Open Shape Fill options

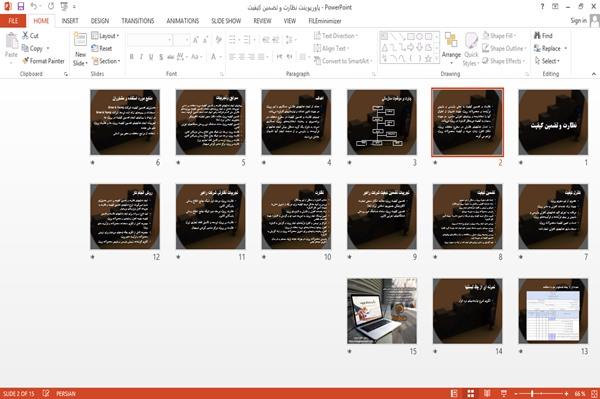pos(500,36)
